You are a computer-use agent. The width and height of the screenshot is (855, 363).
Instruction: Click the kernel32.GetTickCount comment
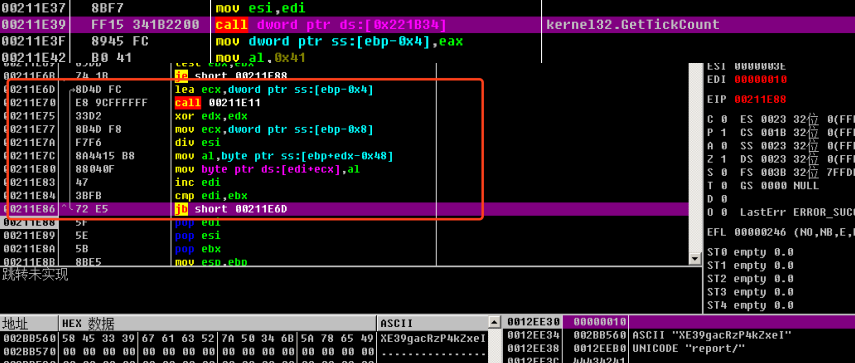(633, 25)
